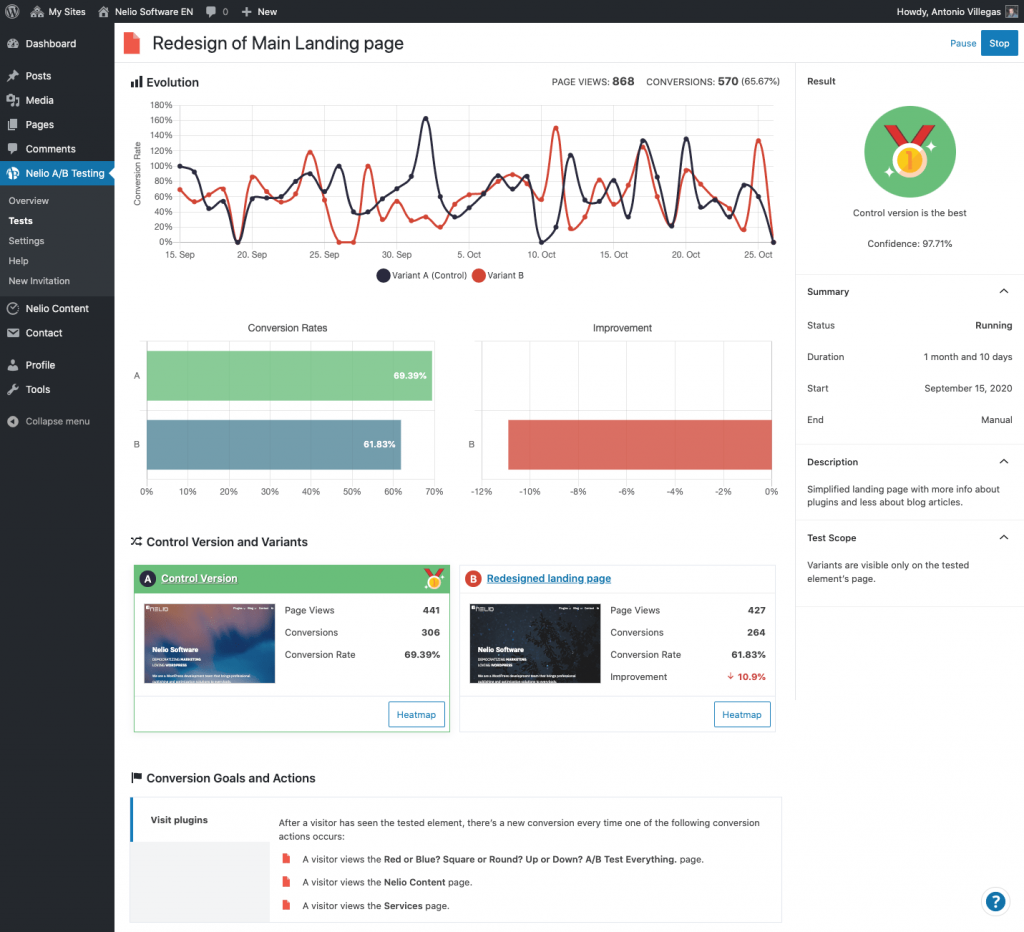This screenshot has height=932, width=1024.
Task: Click the blue 61.83% conversion bar
Action: pyautogui.click(x=274, y=444)
